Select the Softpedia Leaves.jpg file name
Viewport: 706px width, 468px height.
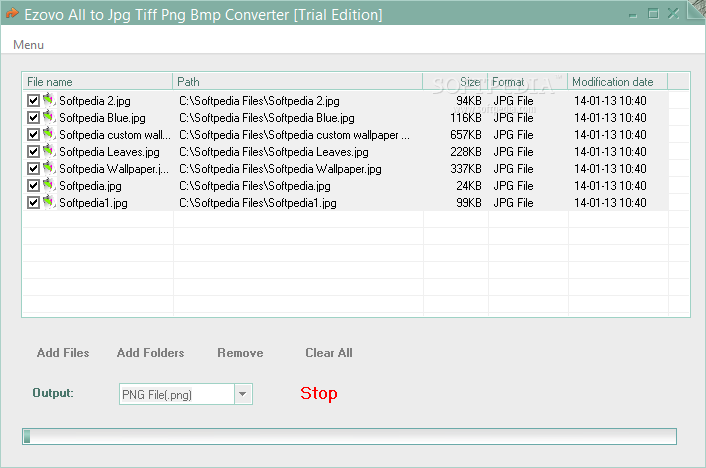[x=109, y=152]
